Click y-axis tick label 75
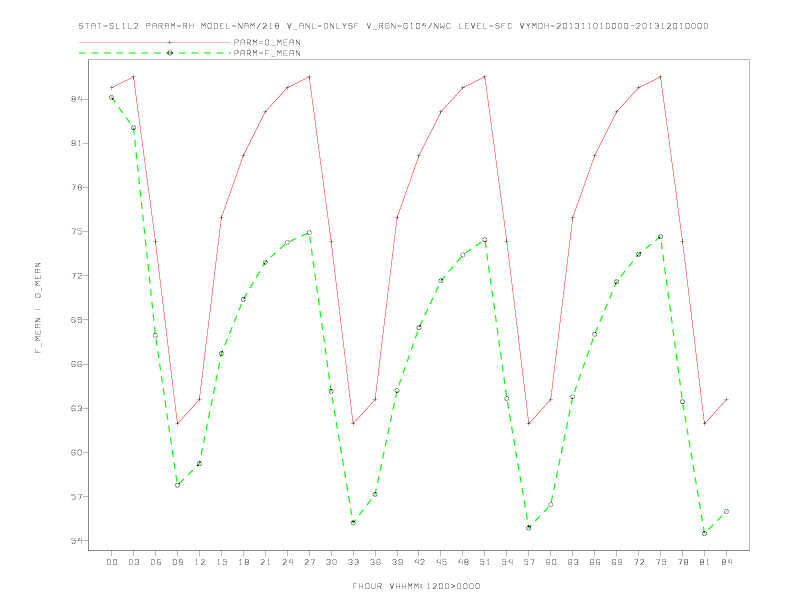The width and height of the screenshot is (792, 612). [77, 232]
